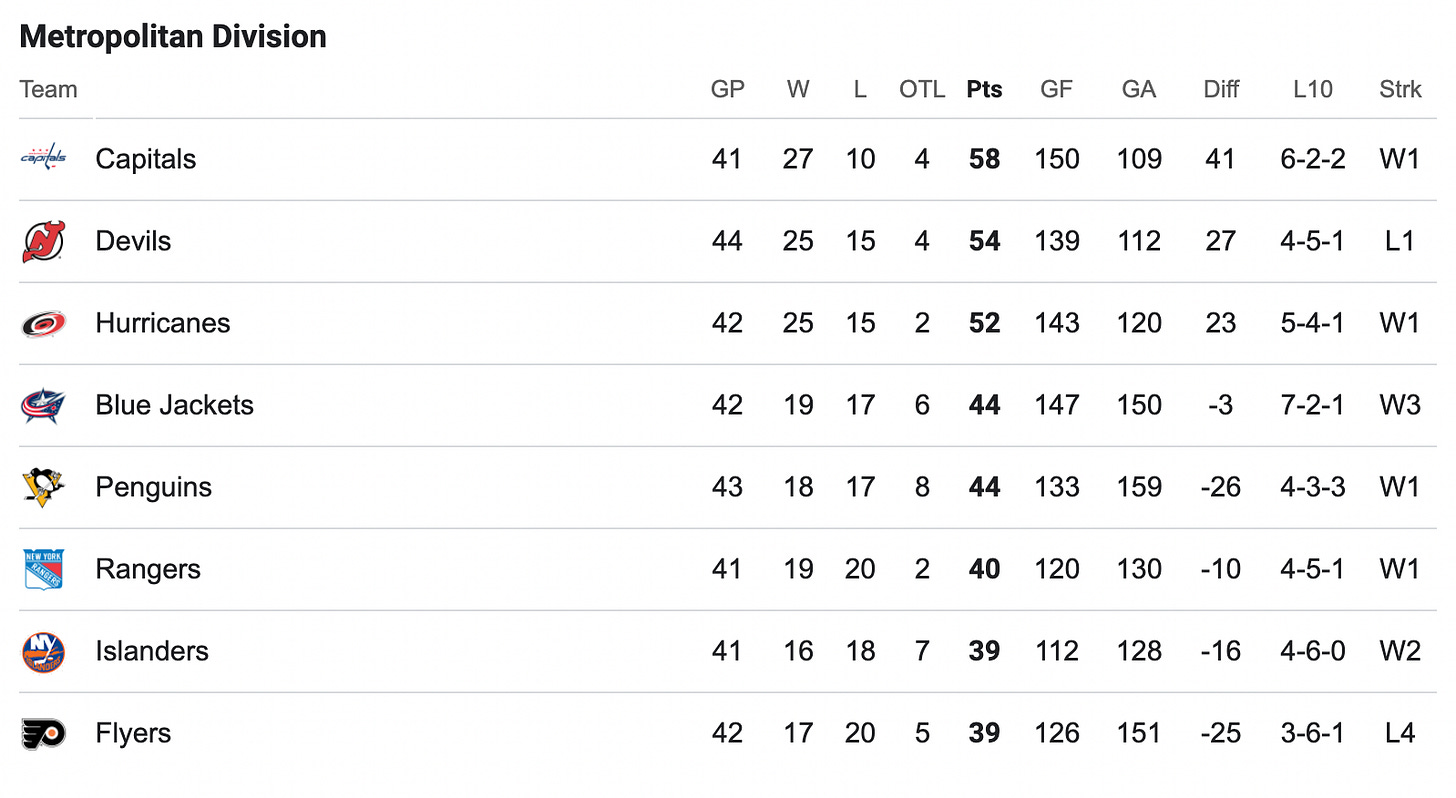This screenshot has height=798, width=1456.
Task: Select the Islanders logo icon
Action: point(44,651)
